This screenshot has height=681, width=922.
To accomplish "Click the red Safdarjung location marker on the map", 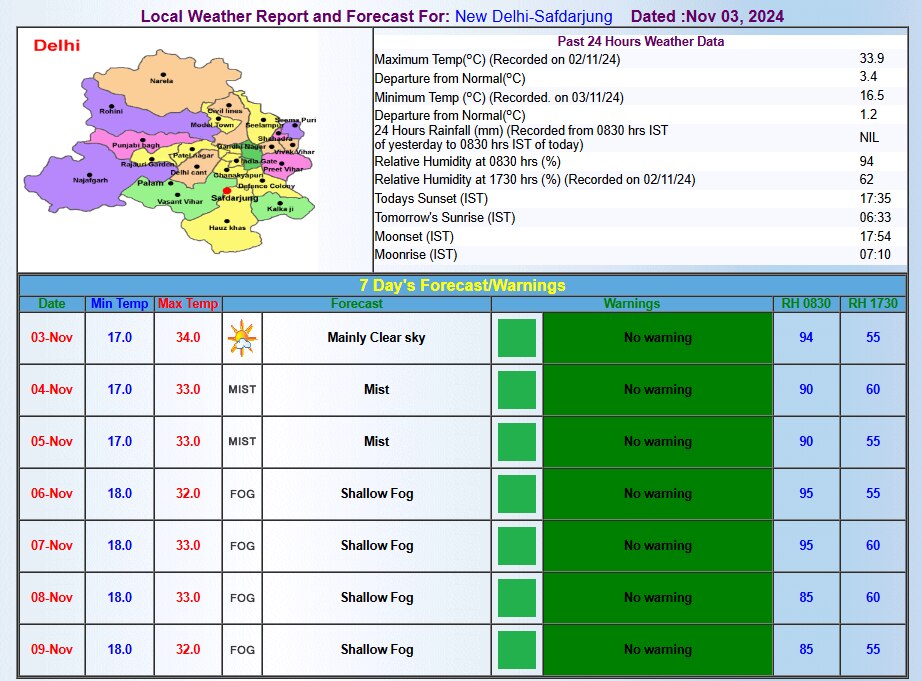I will coord(228,189).
